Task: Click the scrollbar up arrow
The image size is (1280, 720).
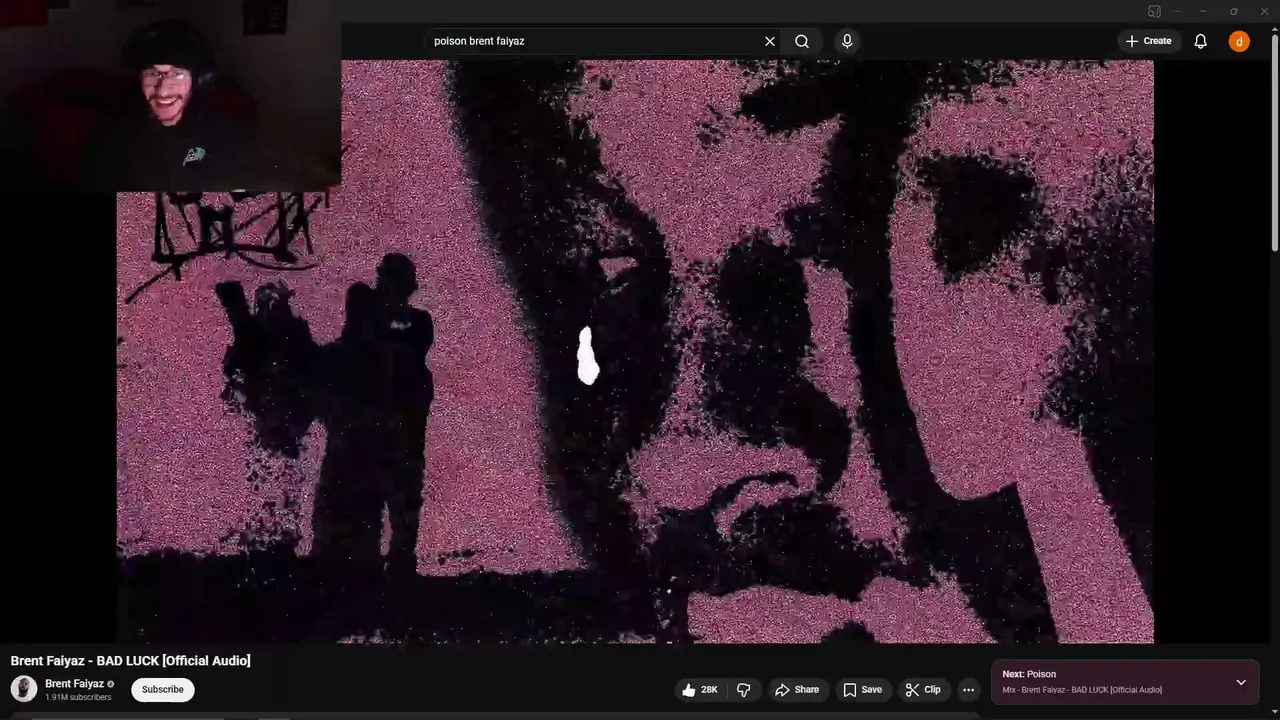Action: (1274, 27)
